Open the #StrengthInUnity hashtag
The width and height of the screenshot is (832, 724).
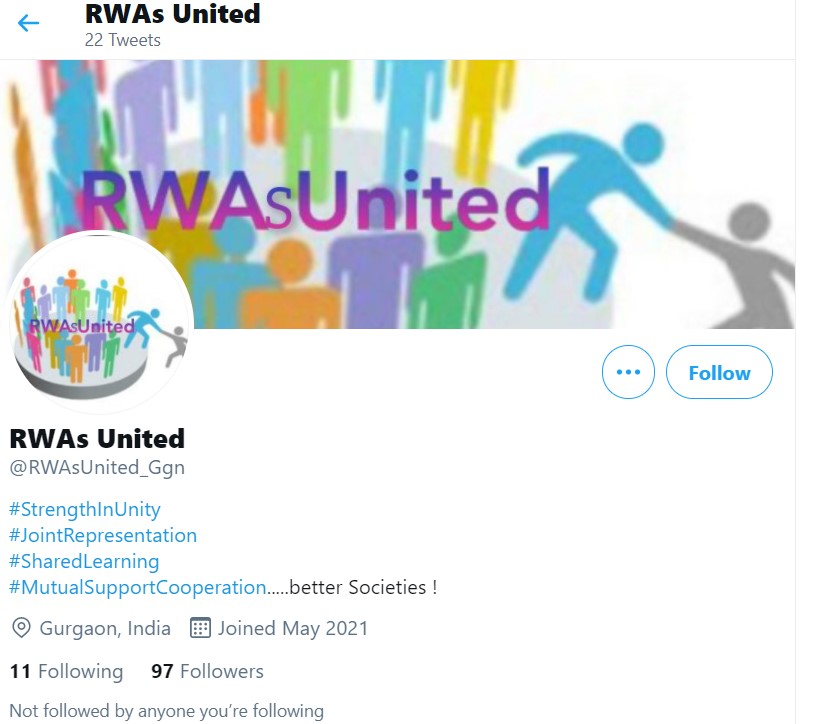[85, 509]
